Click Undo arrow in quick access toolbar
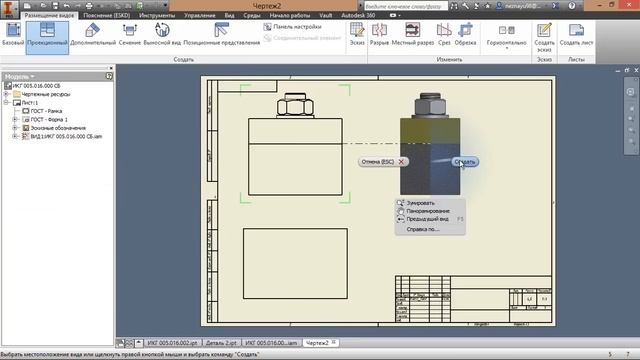Image resolution: width=640 pixels, height=360 pixels. pyautogui.click(x=67, y=6)
